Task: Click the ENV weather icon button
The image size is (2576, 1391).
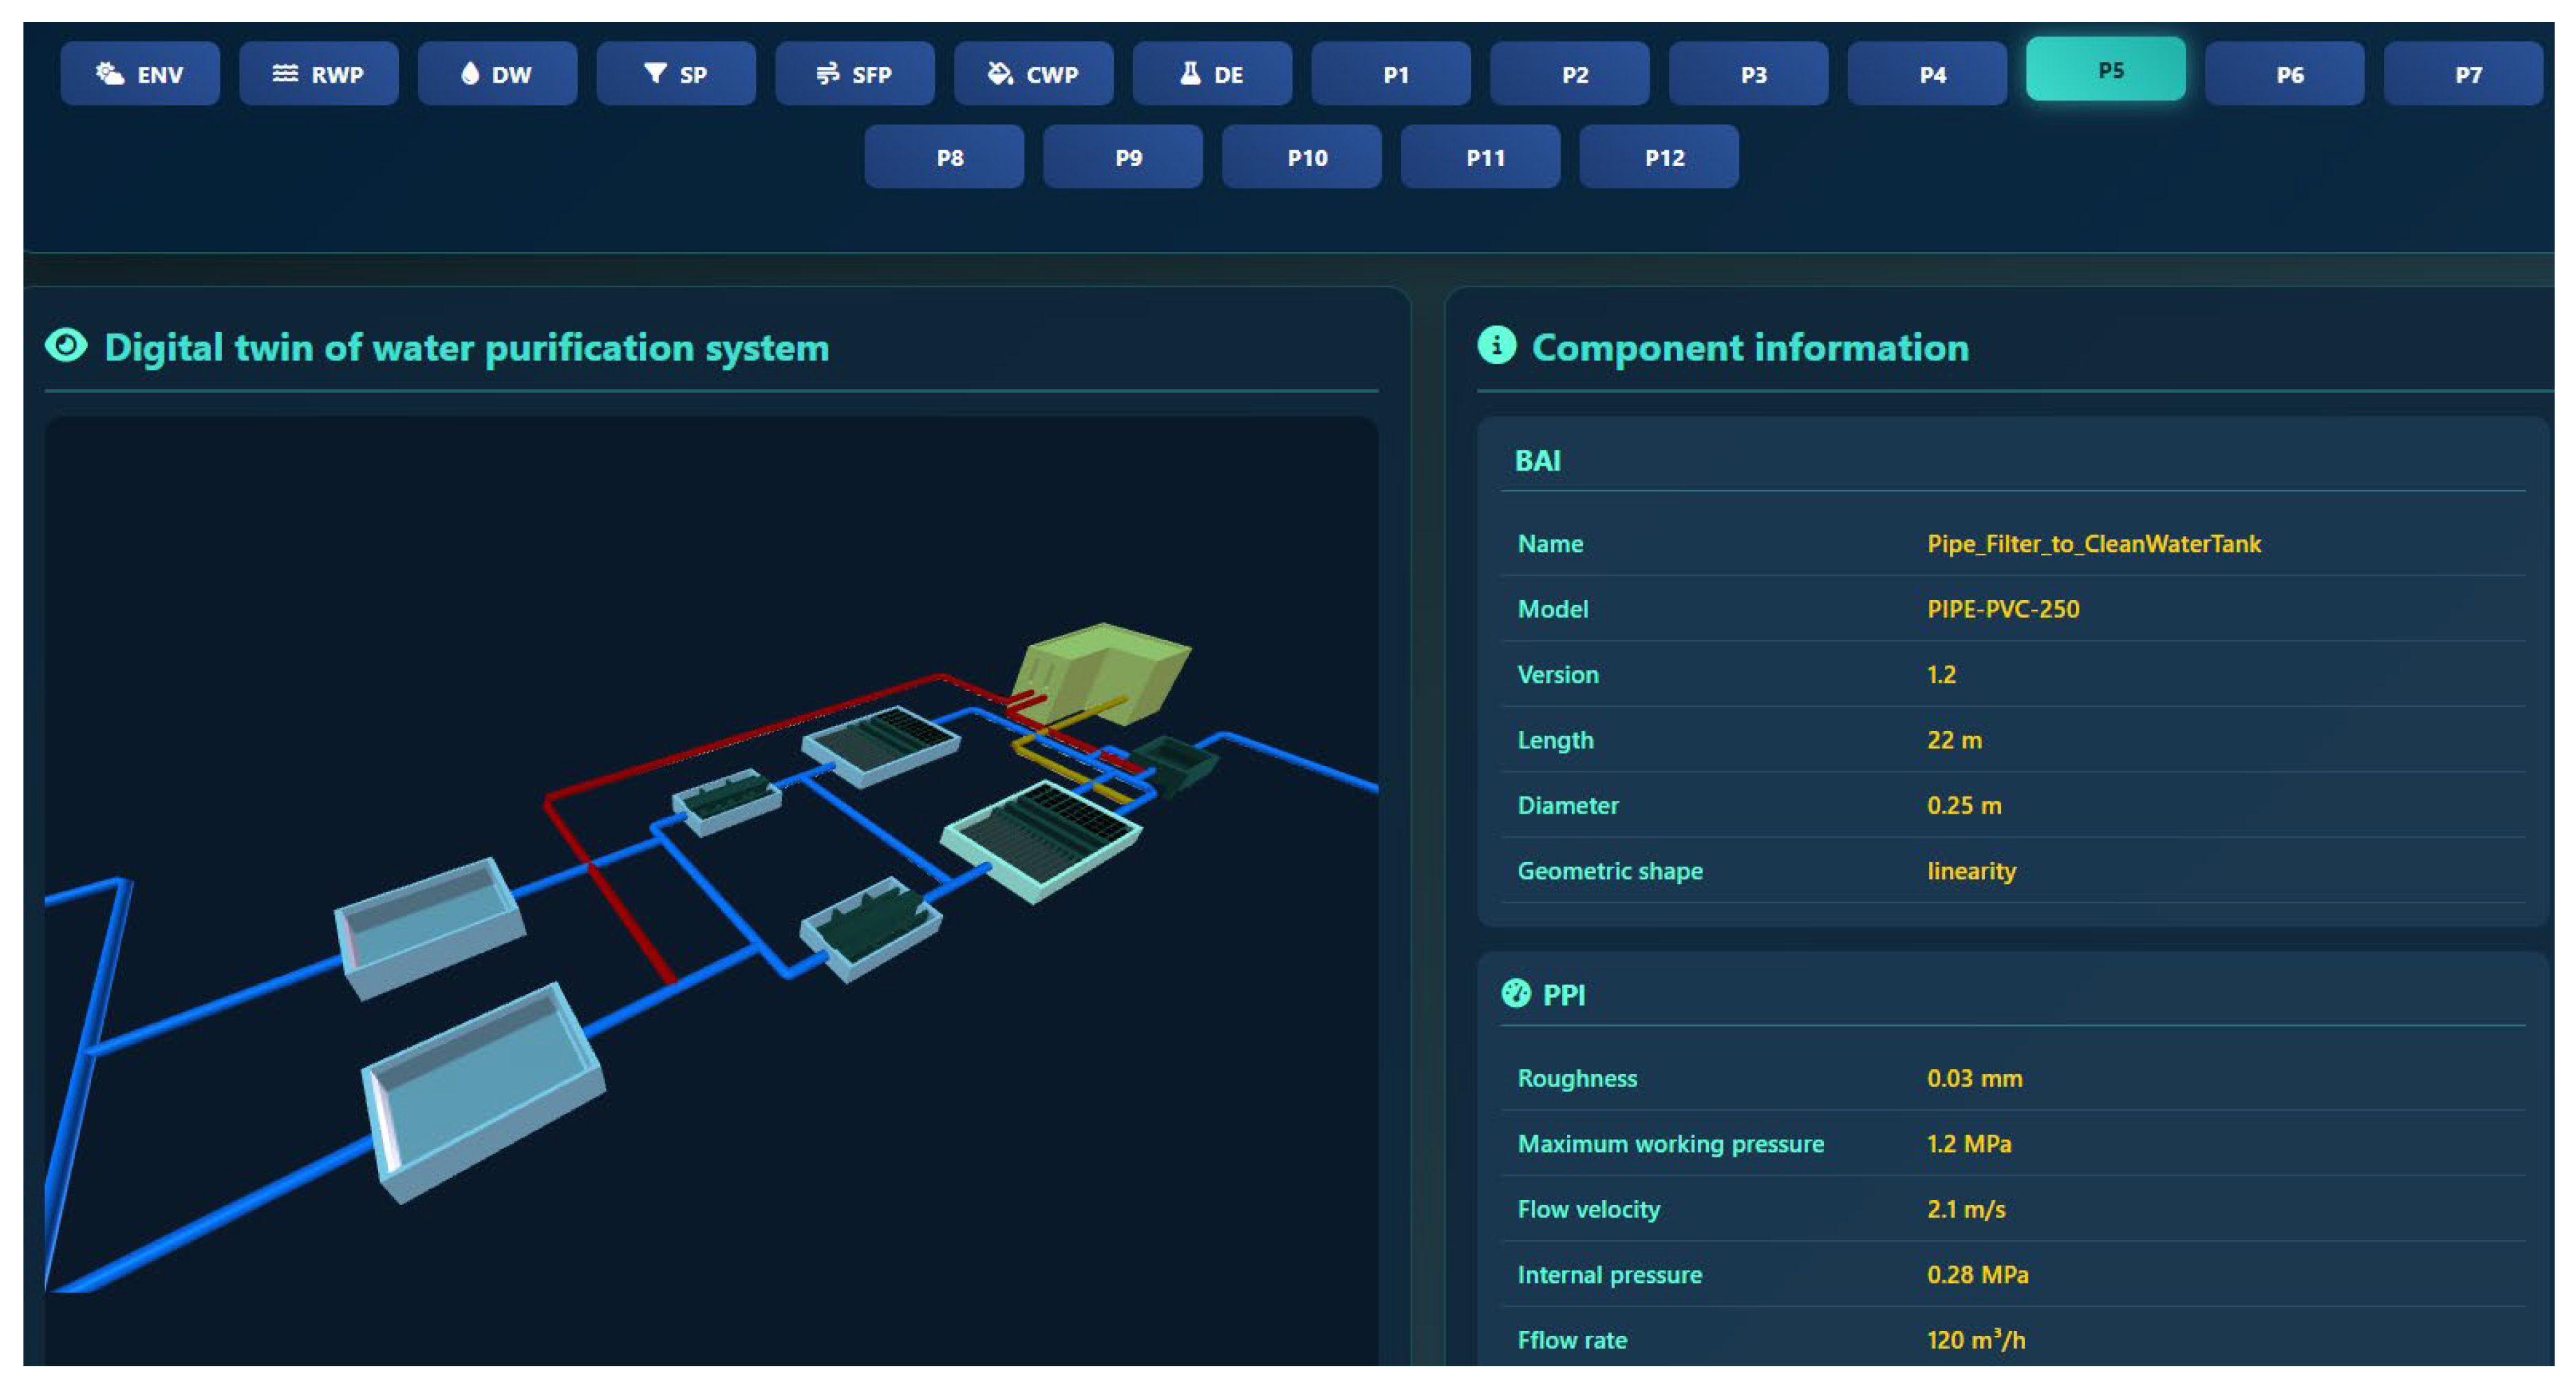Action: coord(109,73)
